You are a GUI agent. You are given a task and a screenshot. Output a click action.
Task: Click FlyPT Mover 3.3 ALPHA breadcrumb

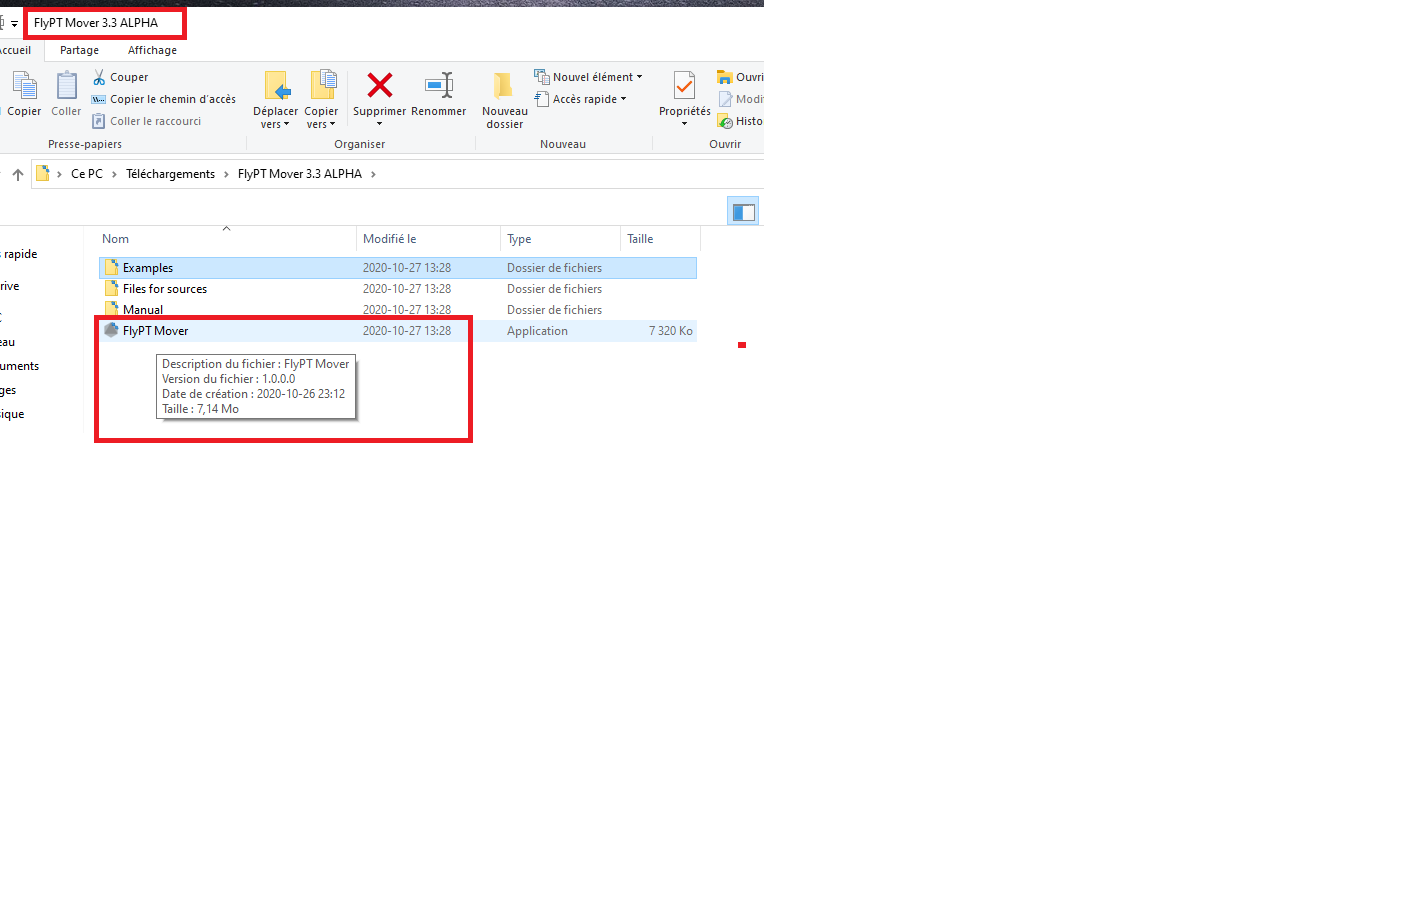click(300, 174)
